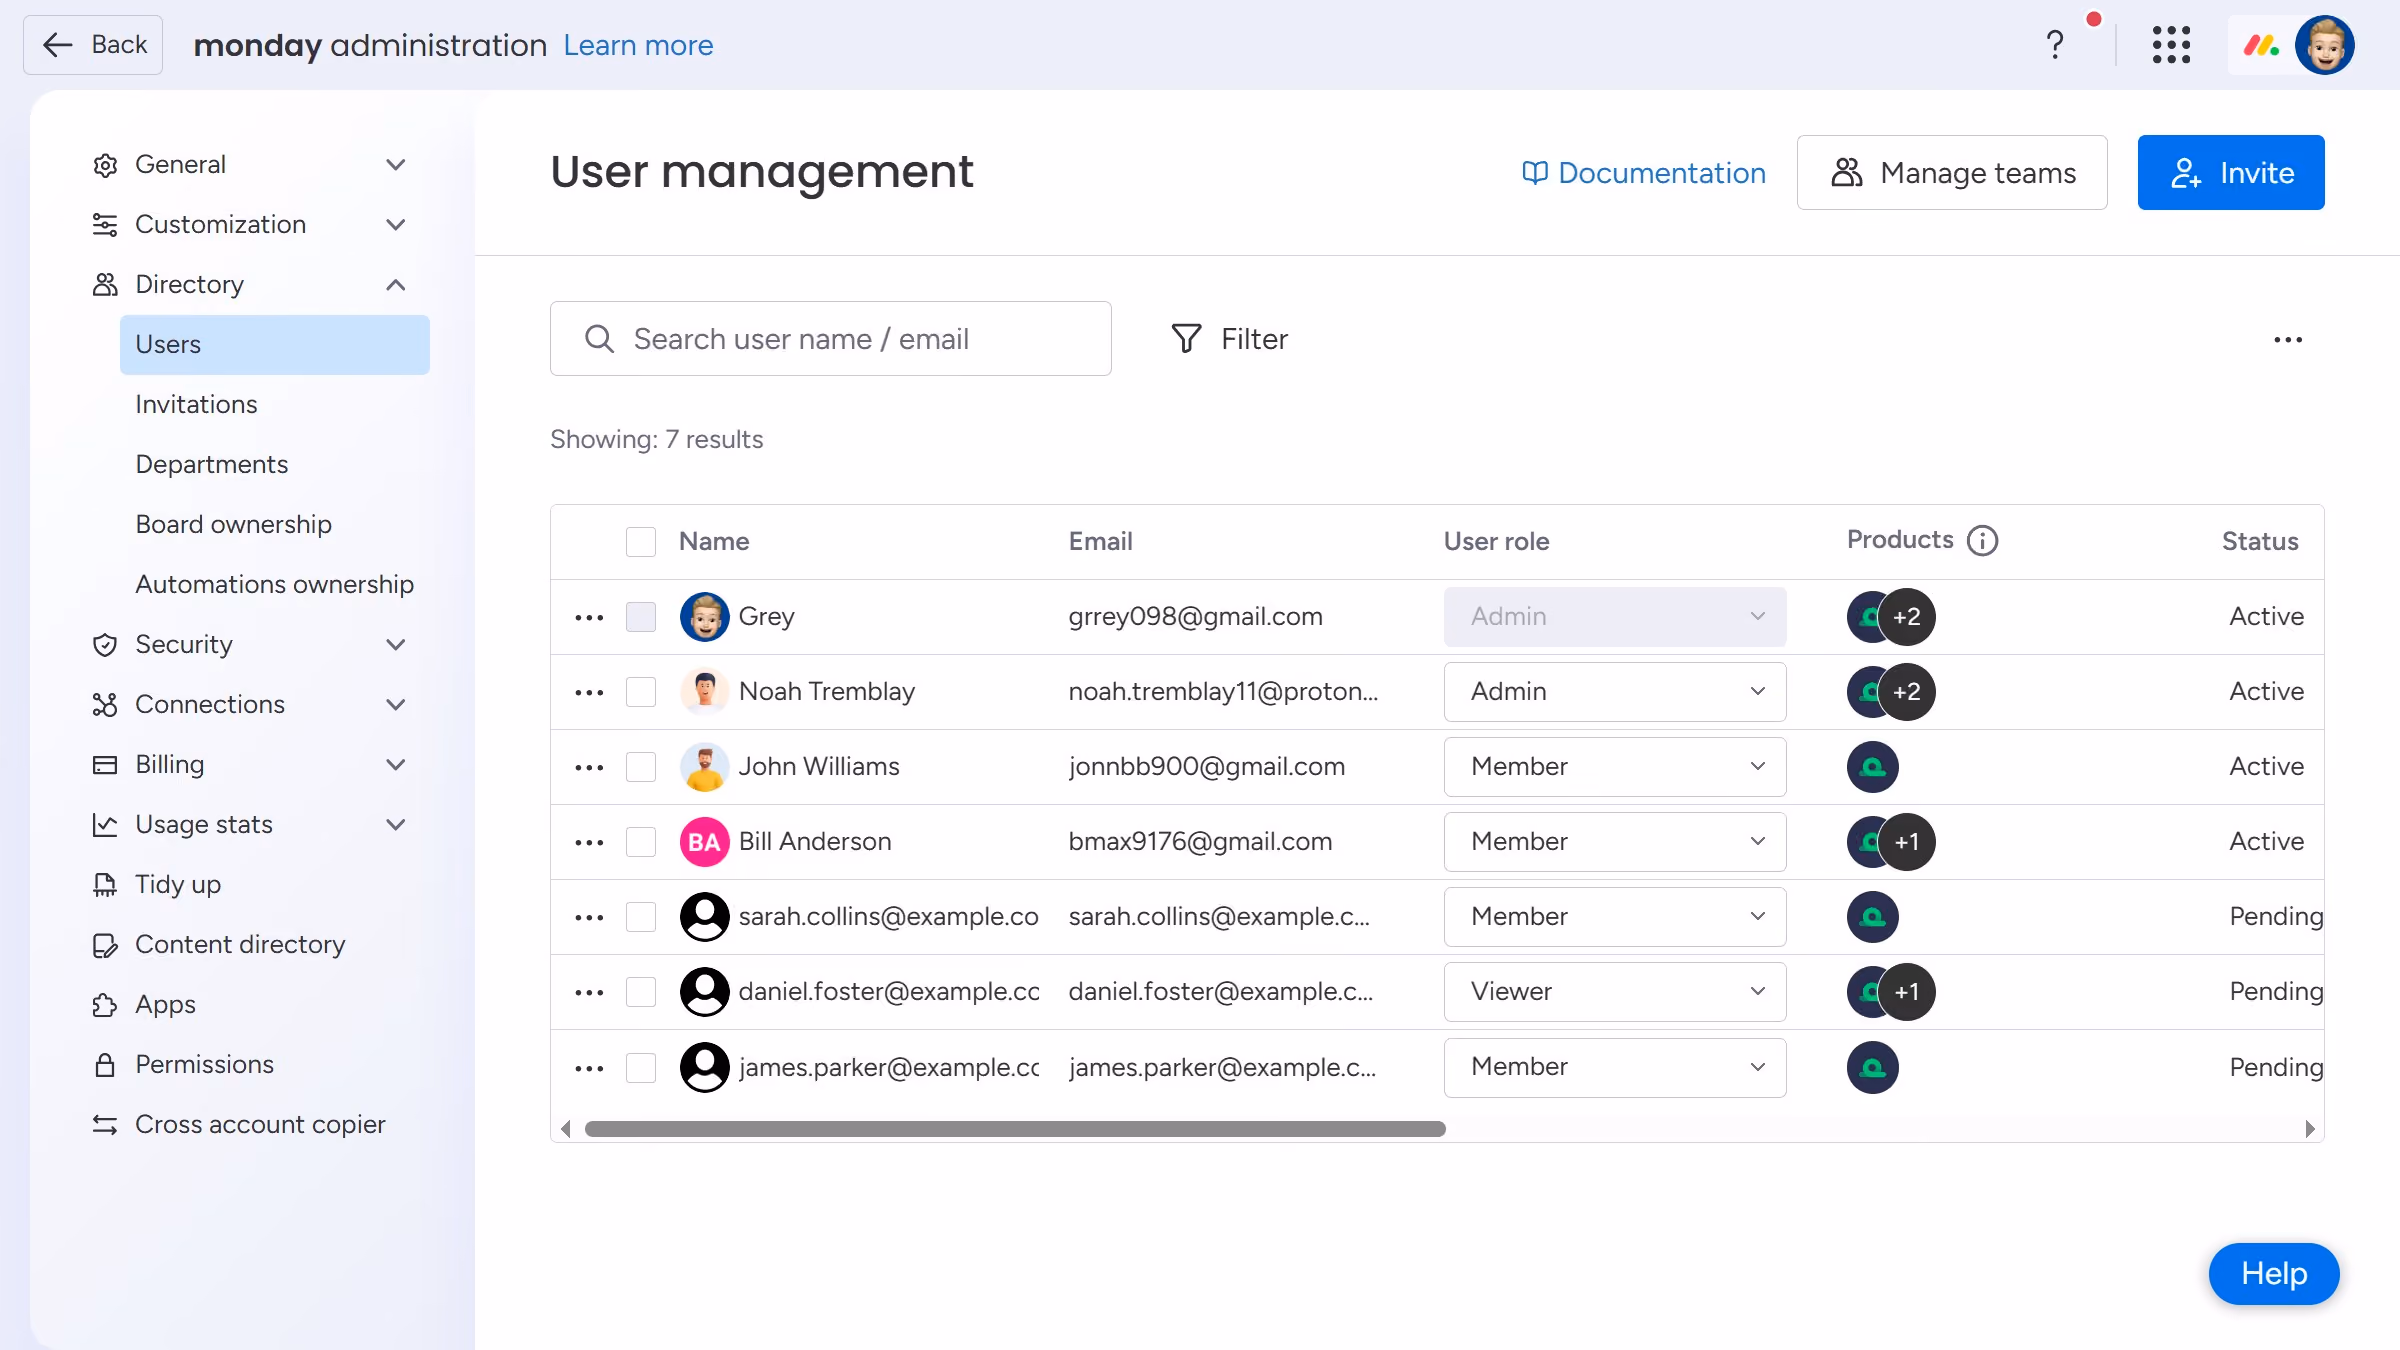
Task: Click the help question mark icon
Action: pos(2055,45)
